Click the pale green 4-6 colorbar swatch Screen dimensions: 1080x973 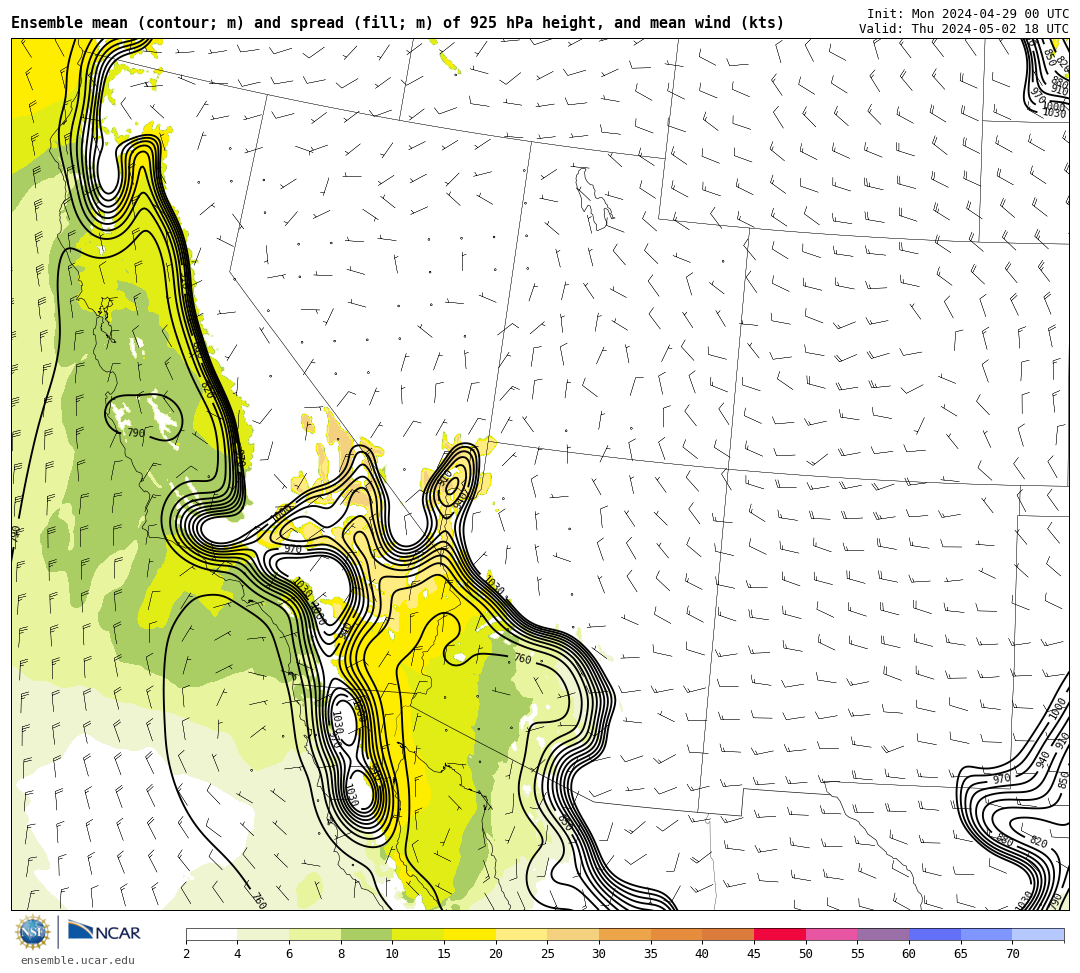[263, 934]
